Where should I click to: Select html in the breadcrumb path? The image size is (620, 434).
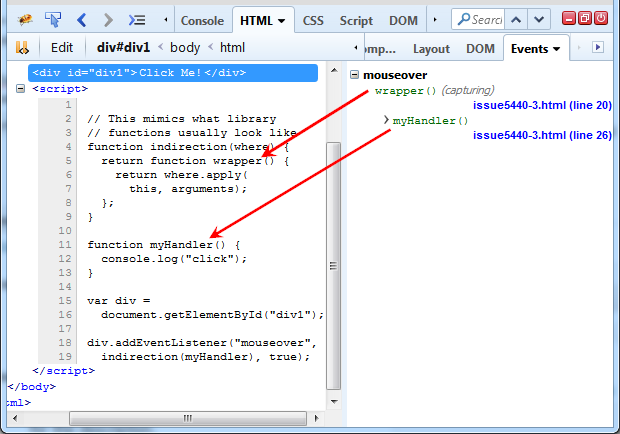coord(232,47)
